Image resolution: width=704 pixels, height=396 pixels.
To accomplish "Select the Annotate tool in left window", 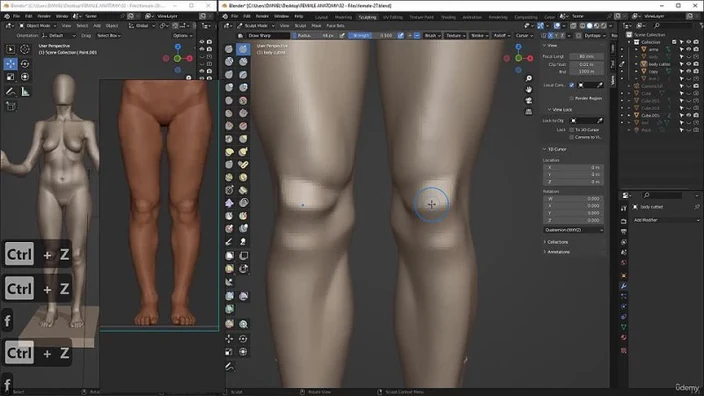I will coord(10,92).
